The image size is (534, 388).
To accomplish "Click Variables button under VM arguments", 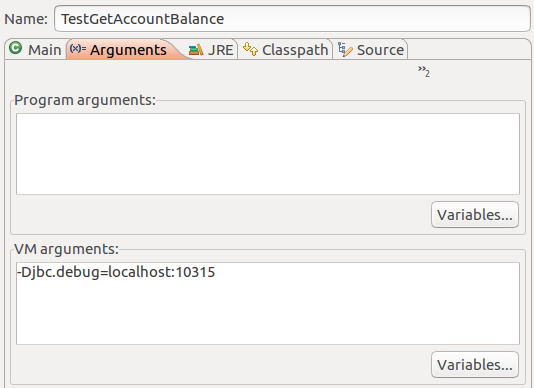I will pyautogui.click(x=475, y=364).
